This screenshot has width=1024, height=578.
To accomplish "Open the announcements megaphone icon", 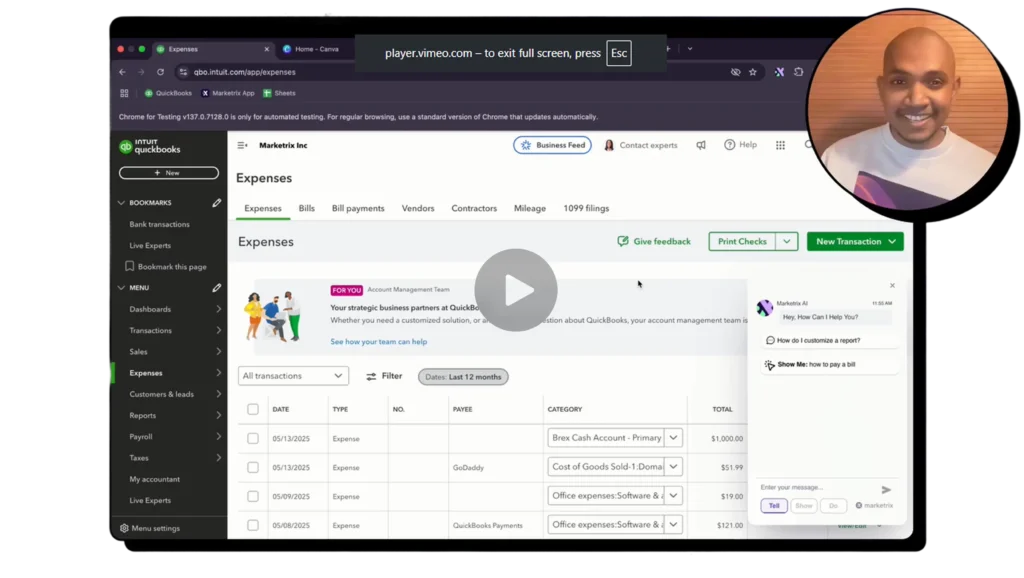I will click(701, 145).
